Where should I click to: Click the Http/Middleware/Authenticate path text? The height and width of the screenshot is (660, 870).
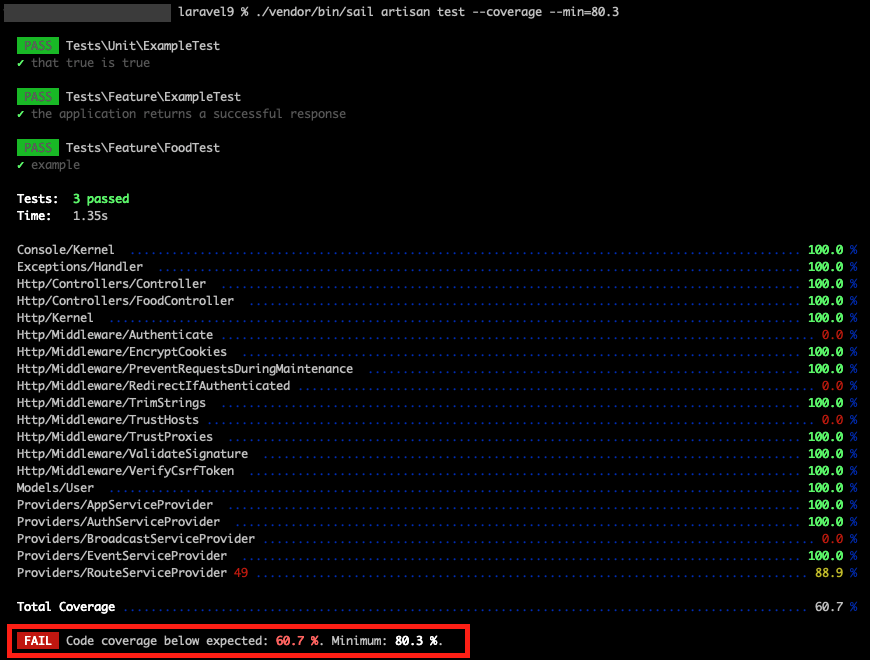[115, 334]
